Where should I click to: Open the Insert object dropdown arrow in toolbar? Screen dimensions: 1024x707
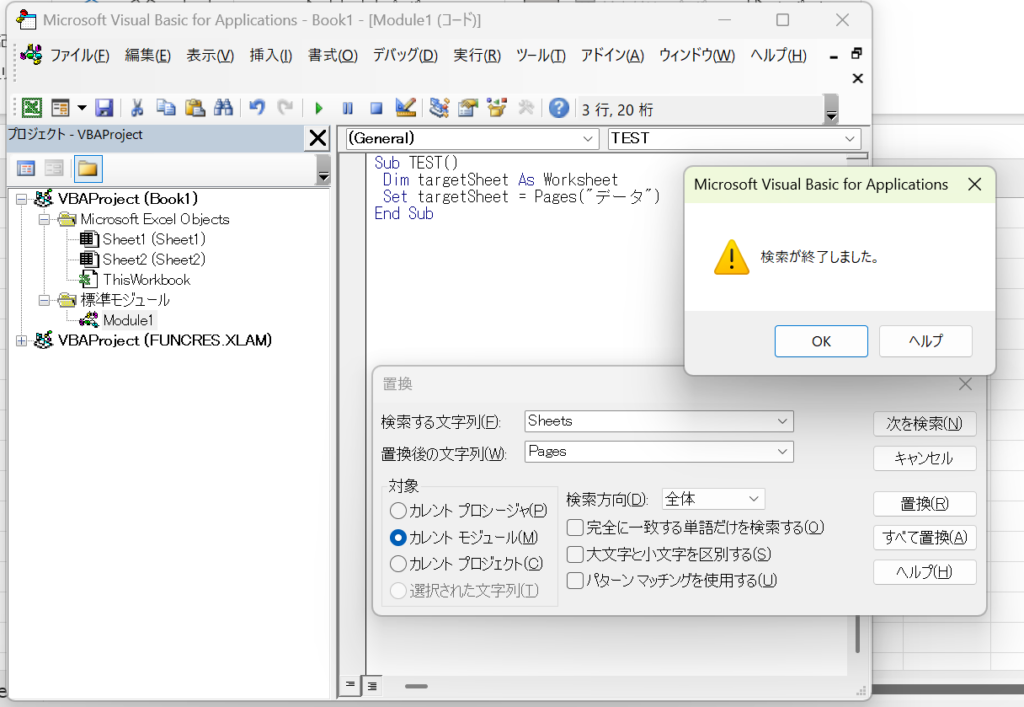[x=82, y=108]
